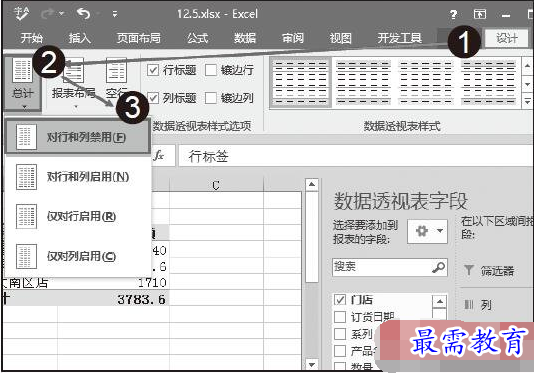Open the 总计 Grand Totals dropdown button
Image resolution: width=534 pixels, height=373 pixels.
click(22, 83)
